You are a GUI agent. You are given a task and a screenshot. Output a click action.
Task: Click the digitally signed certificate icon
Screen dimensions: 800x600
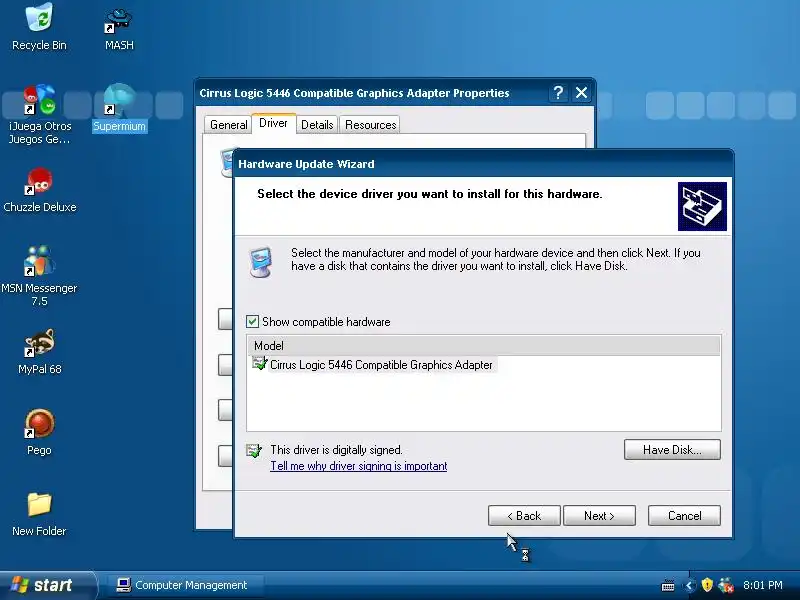[254, 451]
